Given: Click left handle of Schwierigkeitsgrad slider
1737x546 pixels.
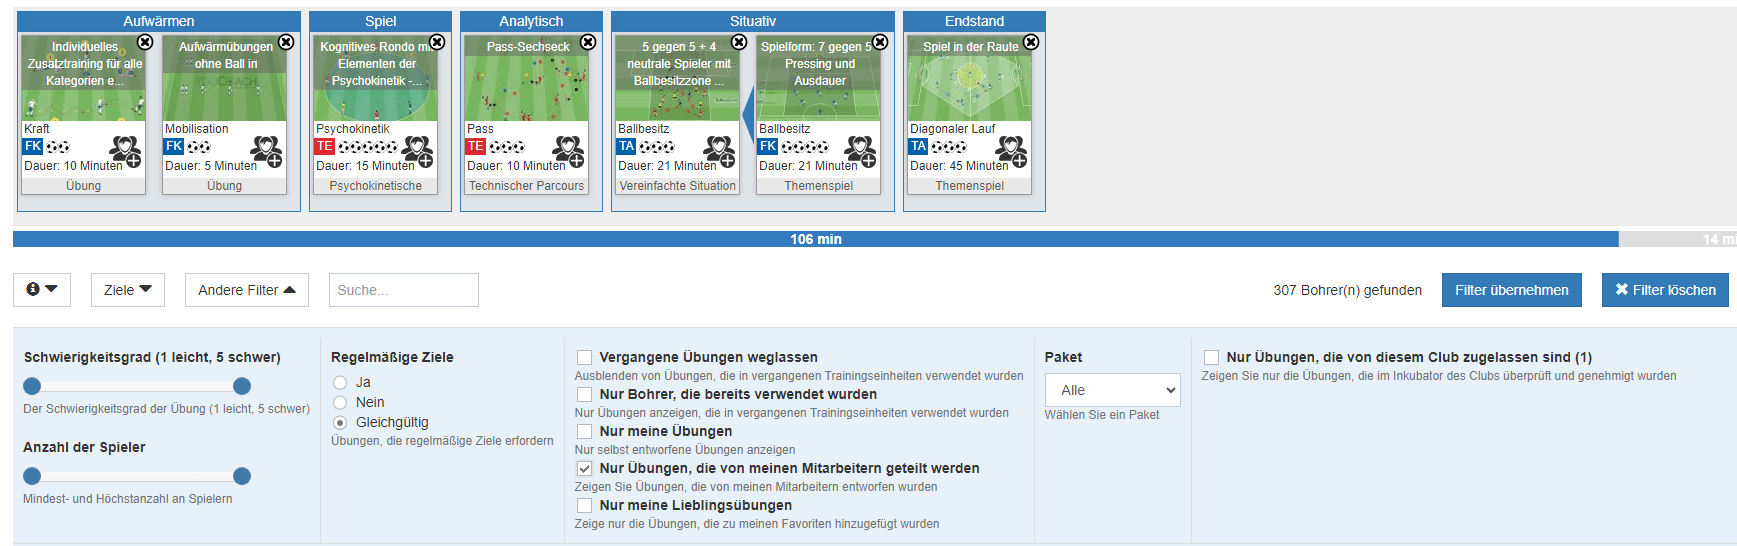Looking at the screenshot, I should point(32,386).
